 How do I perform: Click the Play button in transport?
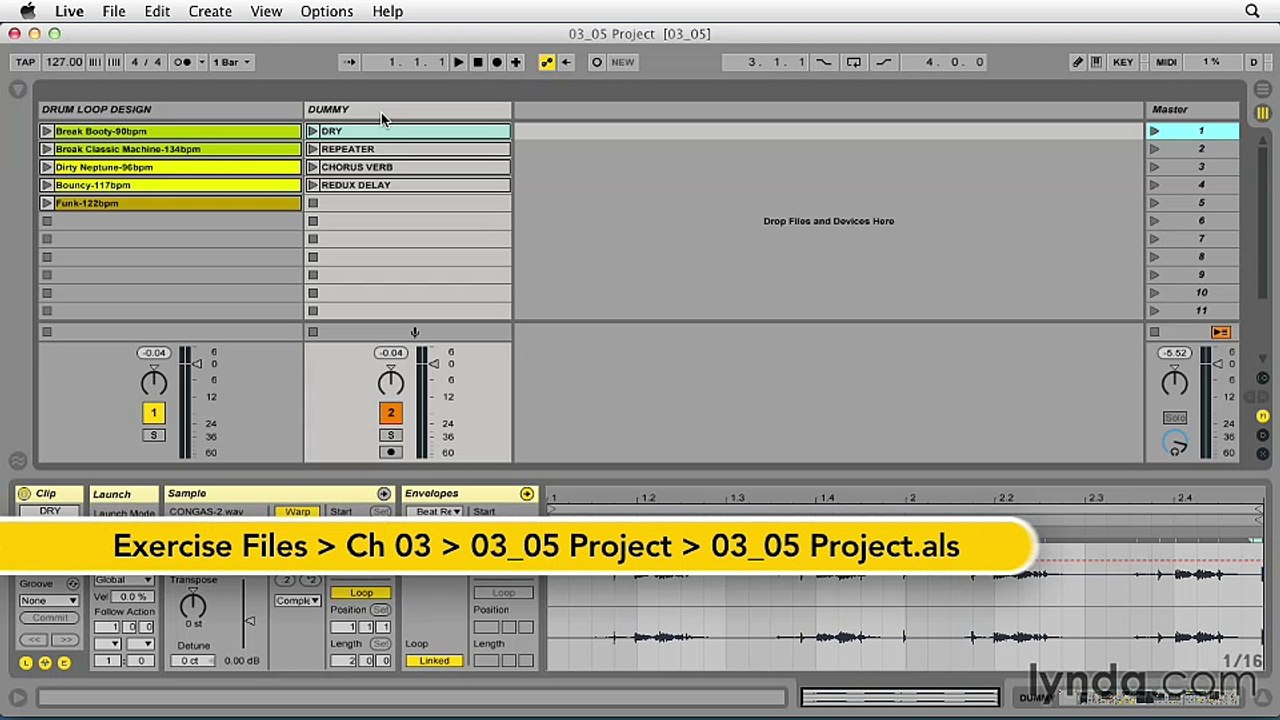point(458,62)
